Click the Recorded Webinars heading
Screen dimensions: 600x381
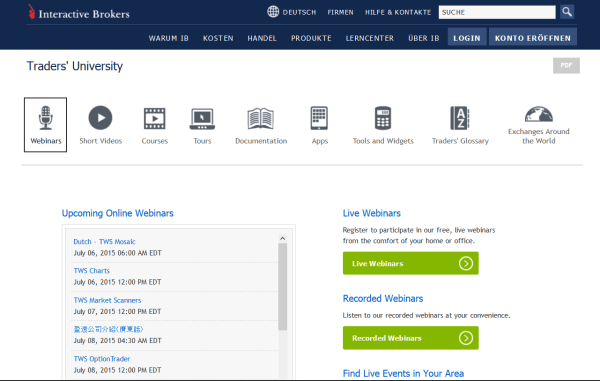383,299
